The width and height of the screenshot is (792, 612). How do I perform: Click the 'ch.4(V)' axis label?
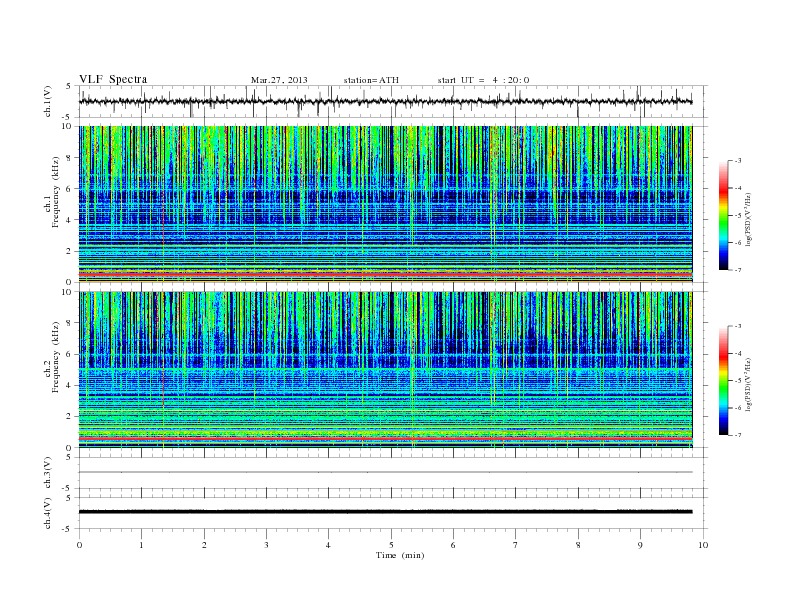pyautogui.click(x=47, y=513)
